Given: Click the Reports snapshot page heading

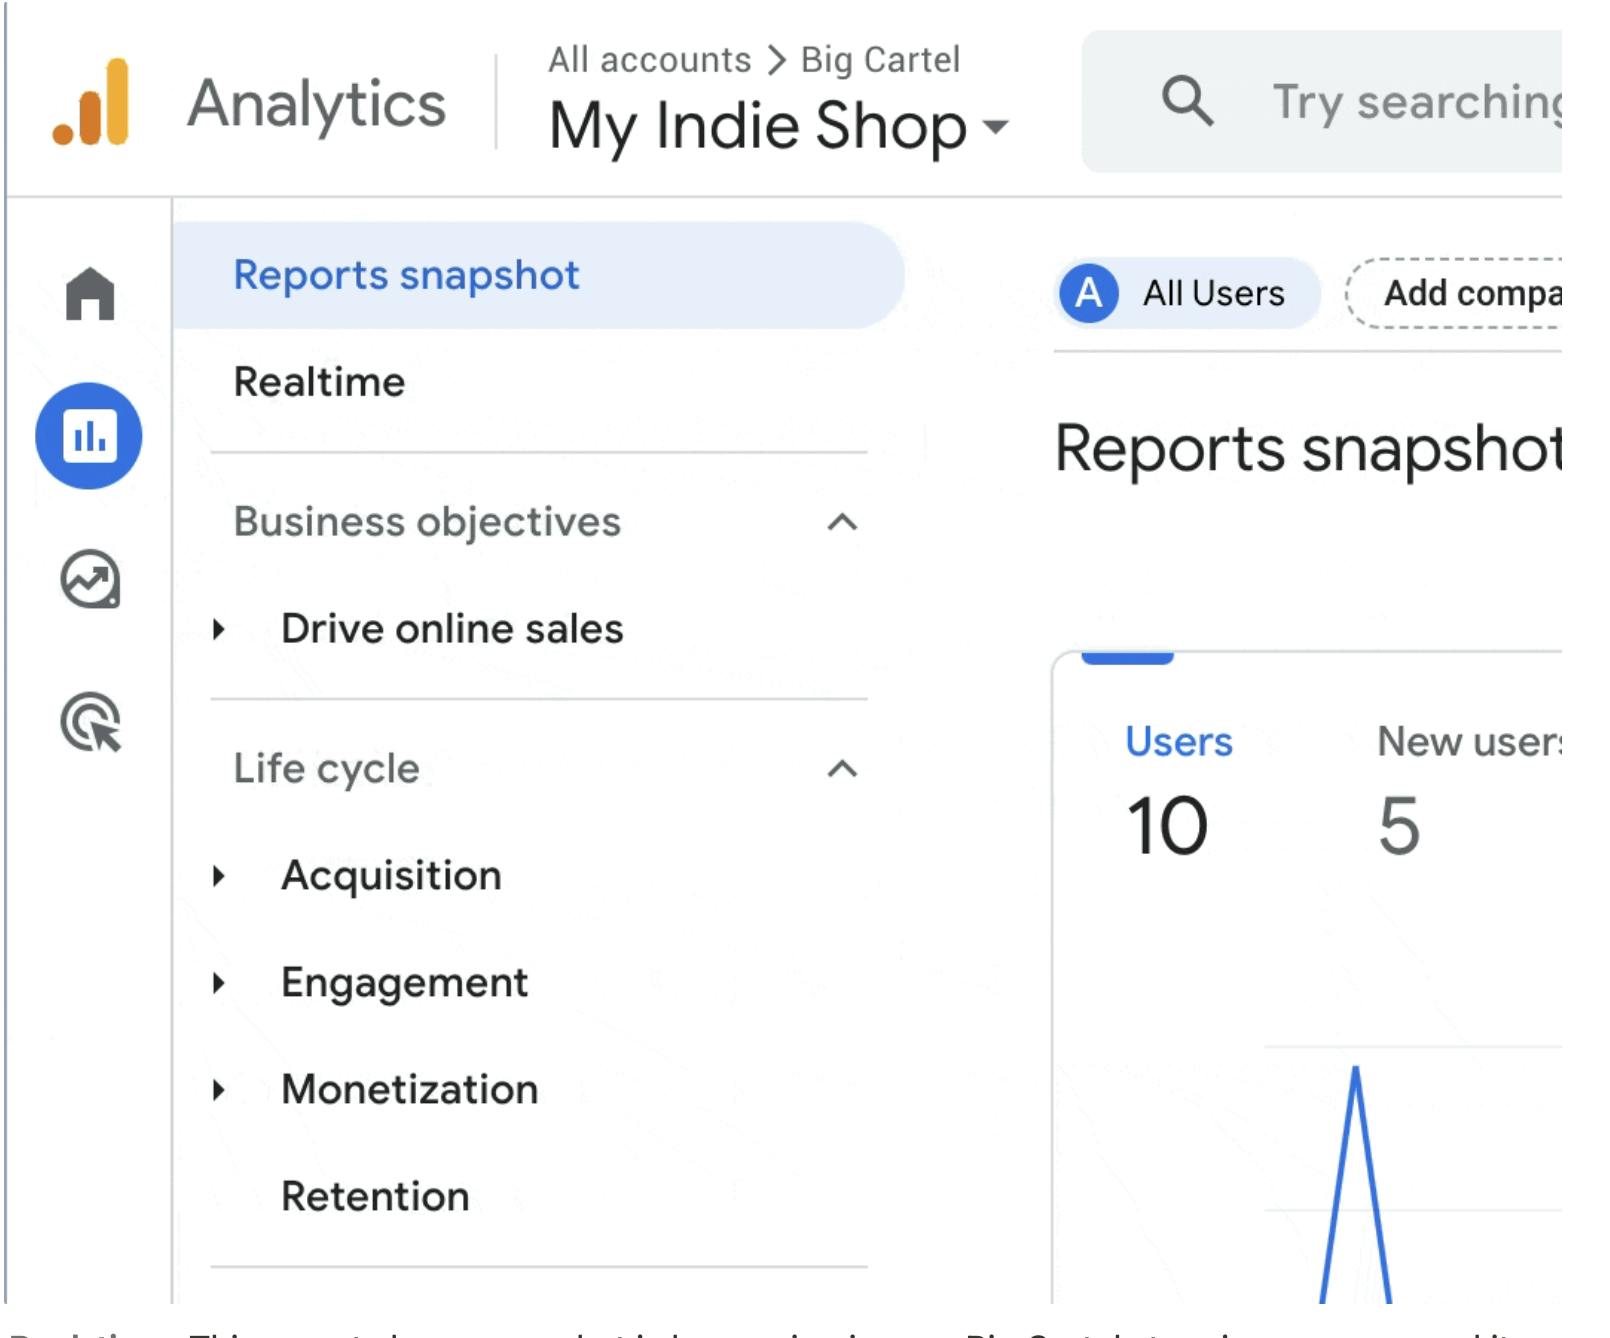Looking at the screenshot, I should click(1308, 449).
